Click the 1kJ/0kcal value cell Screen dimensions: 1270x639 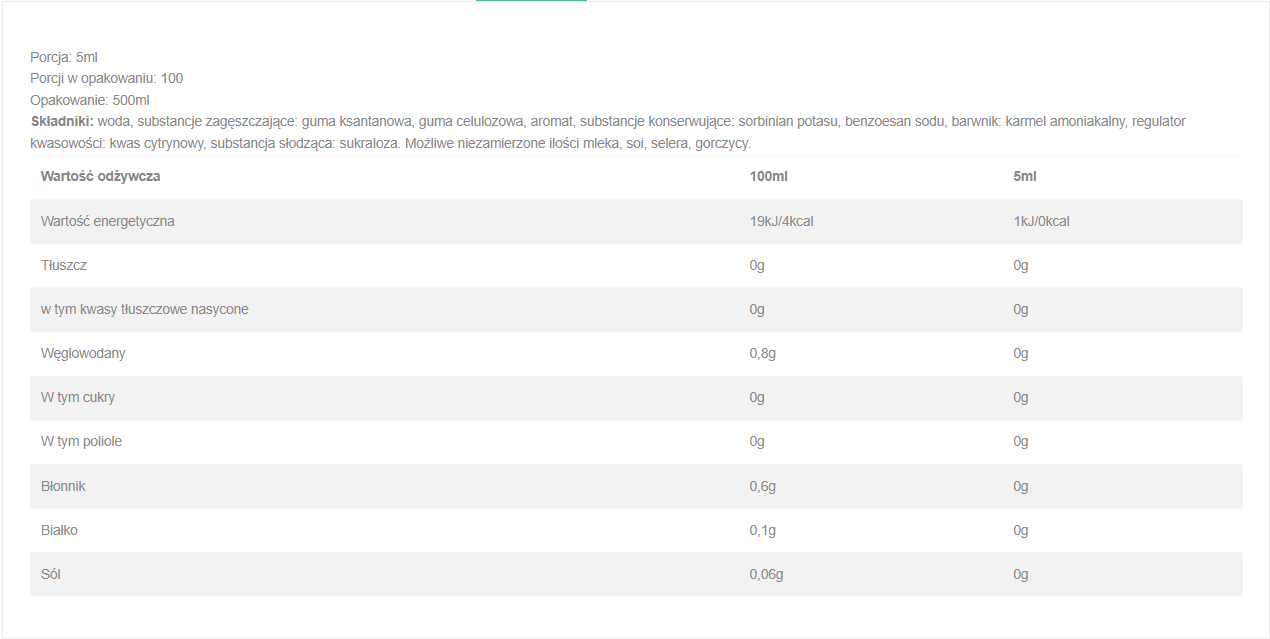[x=1041, y=221]
